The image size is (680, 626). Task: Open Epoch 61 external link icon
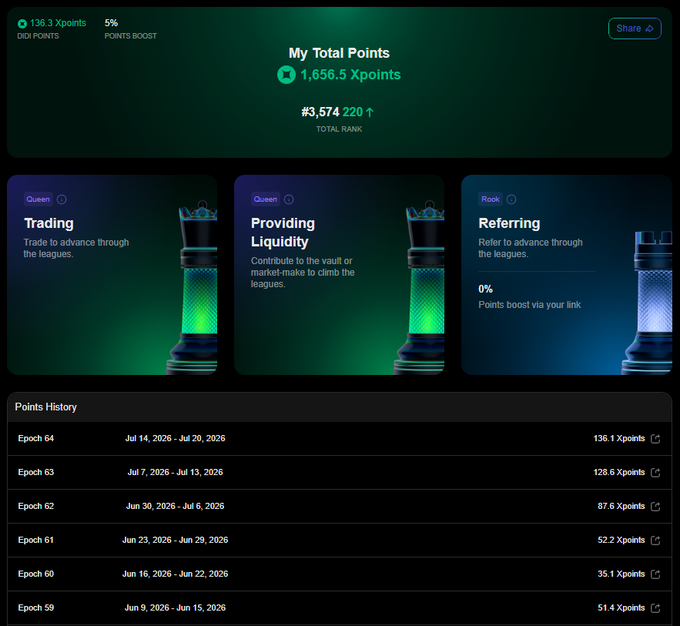656,540
